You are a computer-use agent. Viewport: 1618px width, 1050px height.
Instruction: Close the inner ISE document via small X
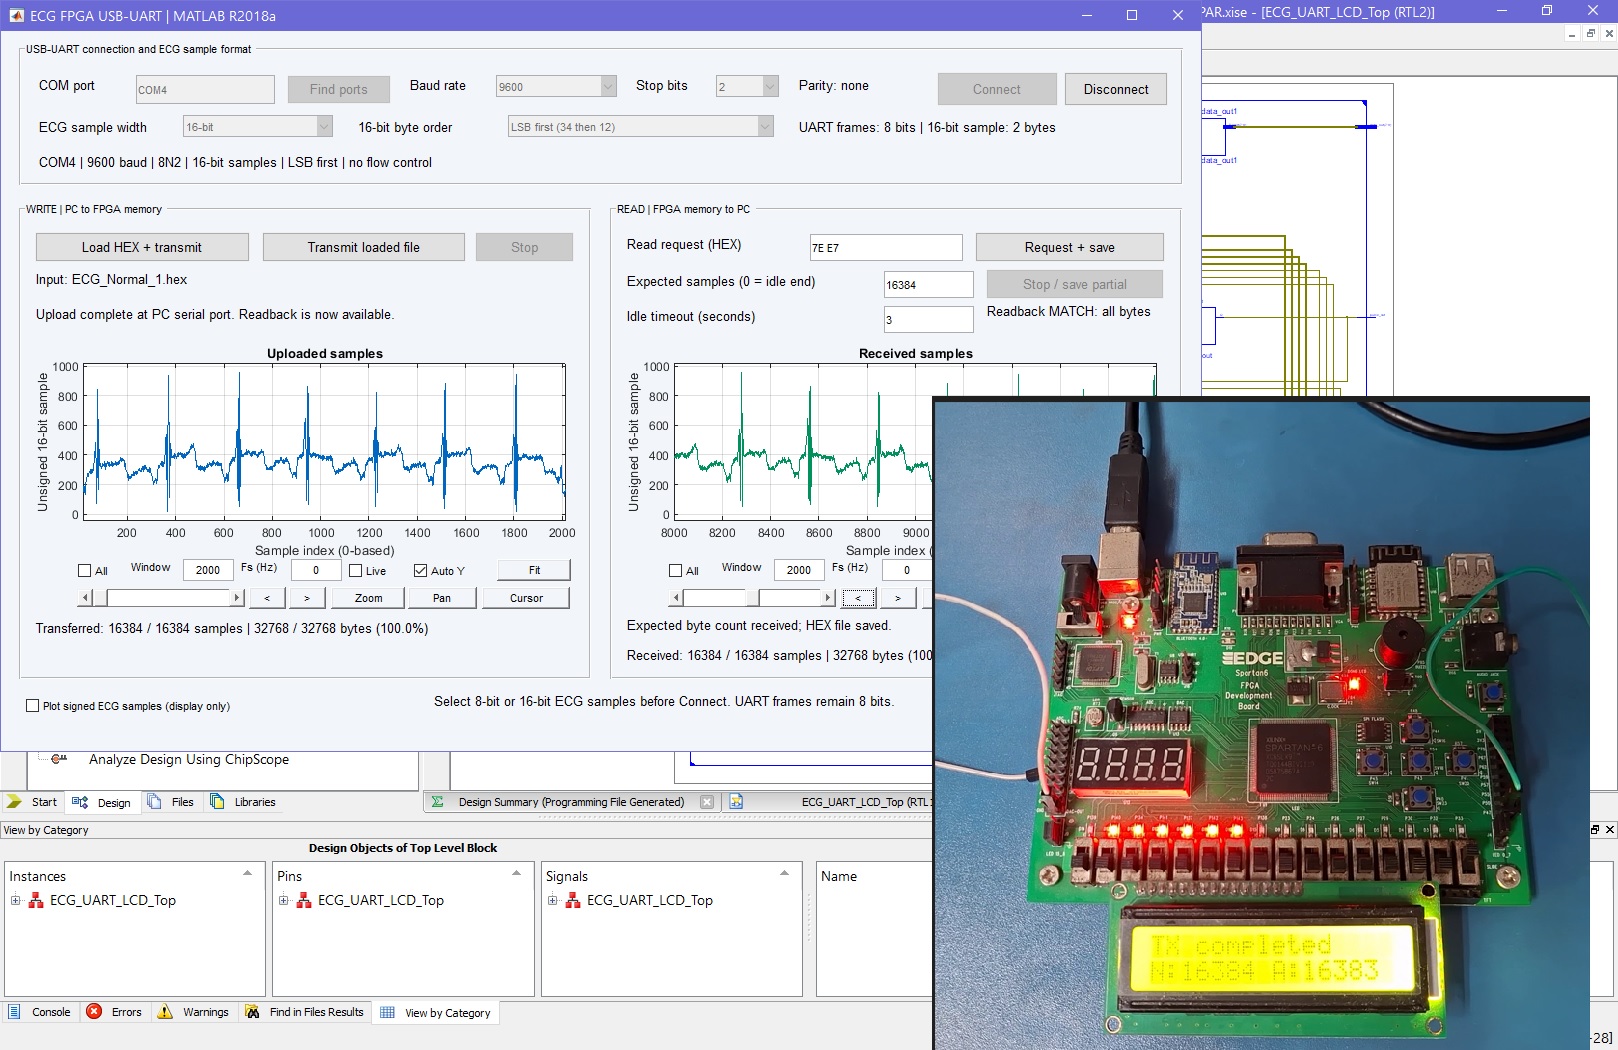(x=1609, y=33)
